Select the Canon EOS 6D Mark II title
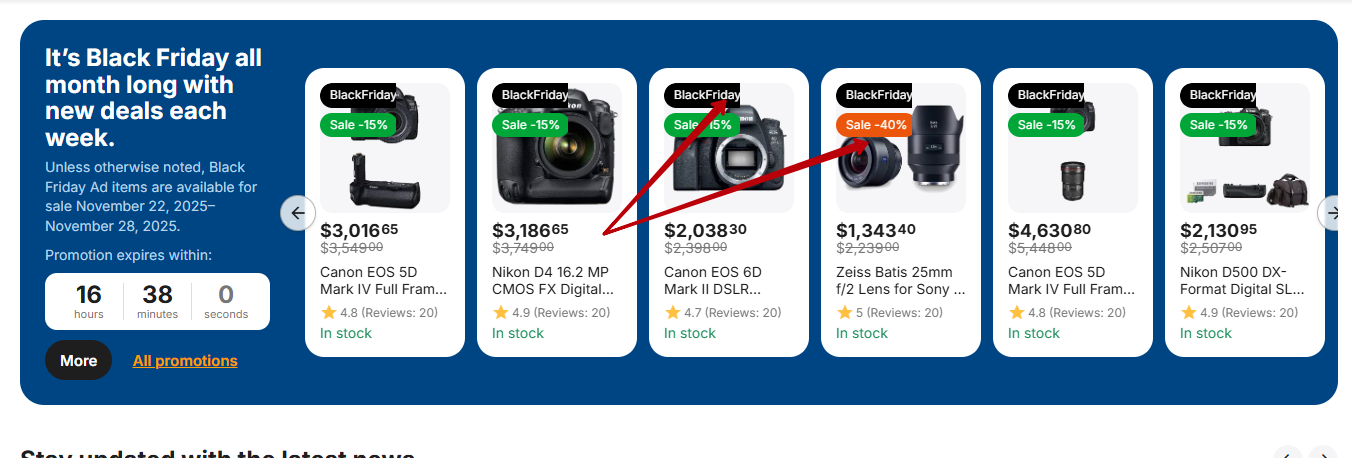Screen dimensions: 1352x458 (713, 281)
